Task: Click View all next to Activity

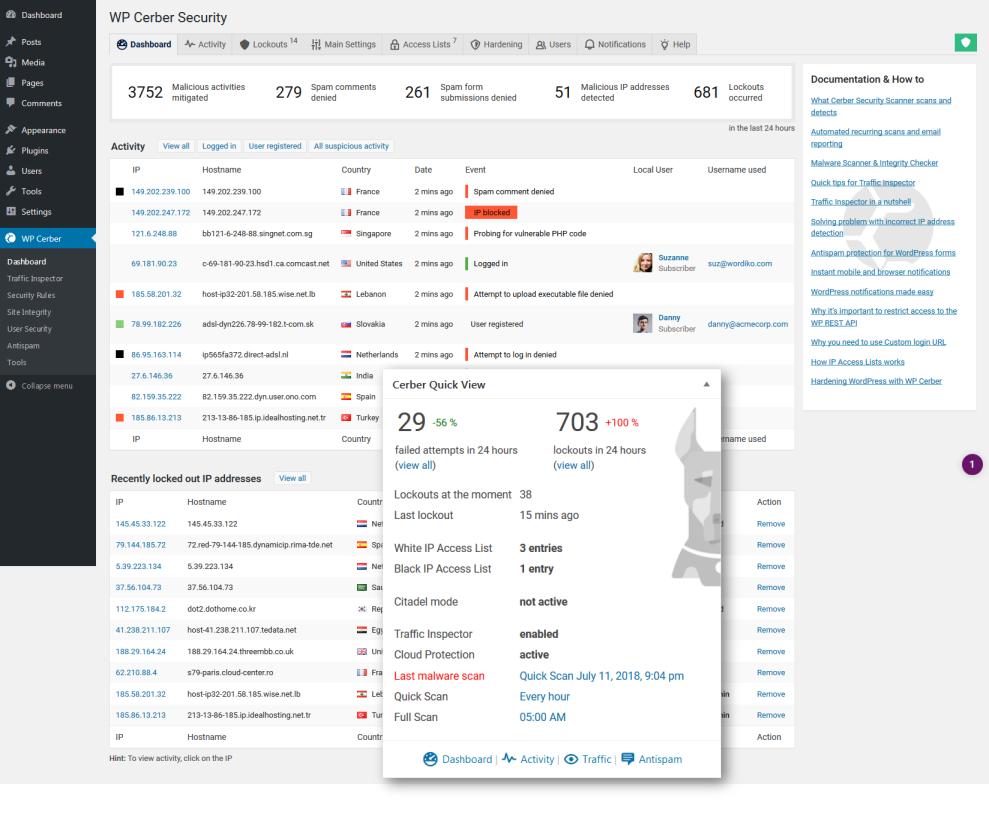Action: (176, 146)
